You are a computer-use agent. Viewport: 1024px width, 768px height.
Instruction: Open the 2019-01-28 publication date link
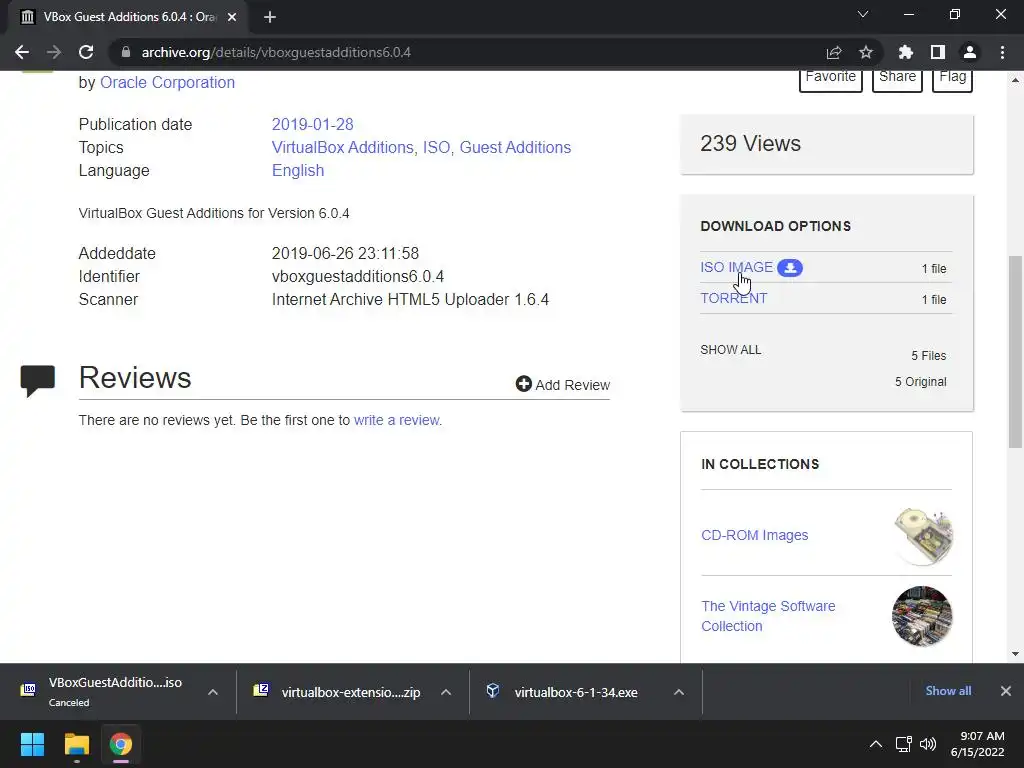(x=312, y=124)
